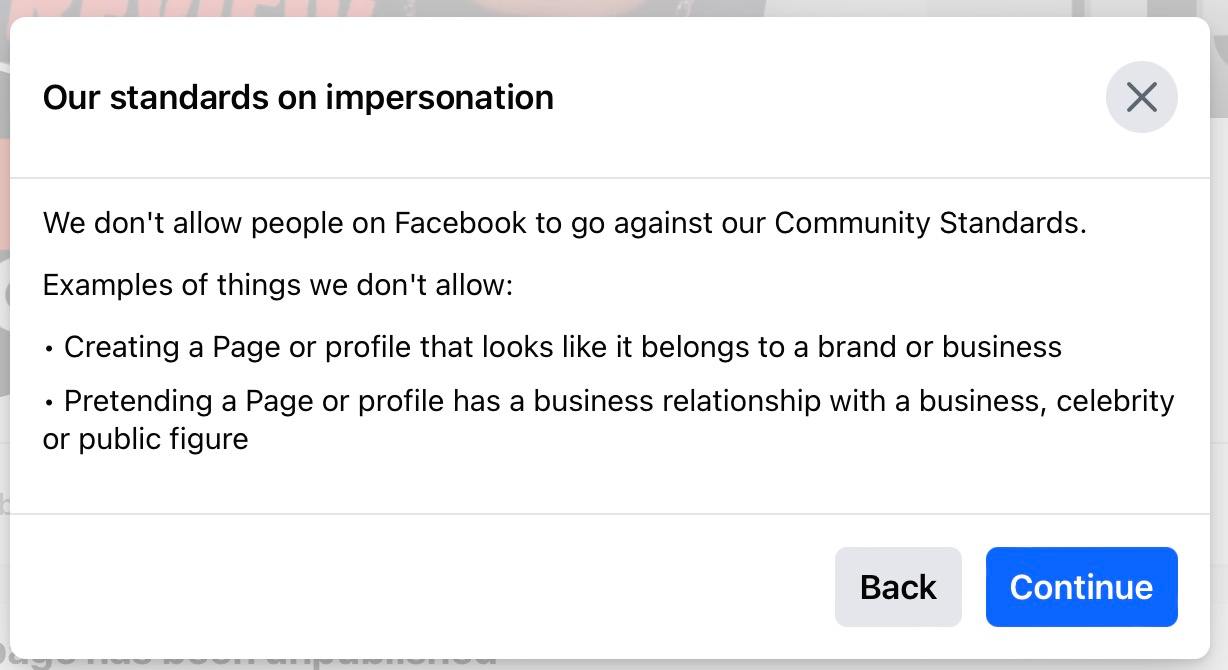
Task: Click the bullet dot before 'Creating a Page'
Action: [x=49, y=349]
